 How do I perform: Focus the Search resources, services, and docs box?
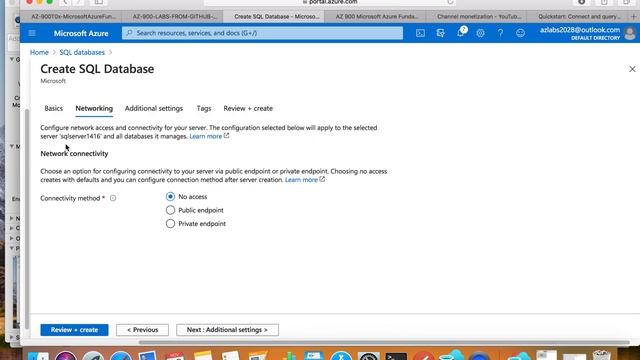[x=262, y=33]
